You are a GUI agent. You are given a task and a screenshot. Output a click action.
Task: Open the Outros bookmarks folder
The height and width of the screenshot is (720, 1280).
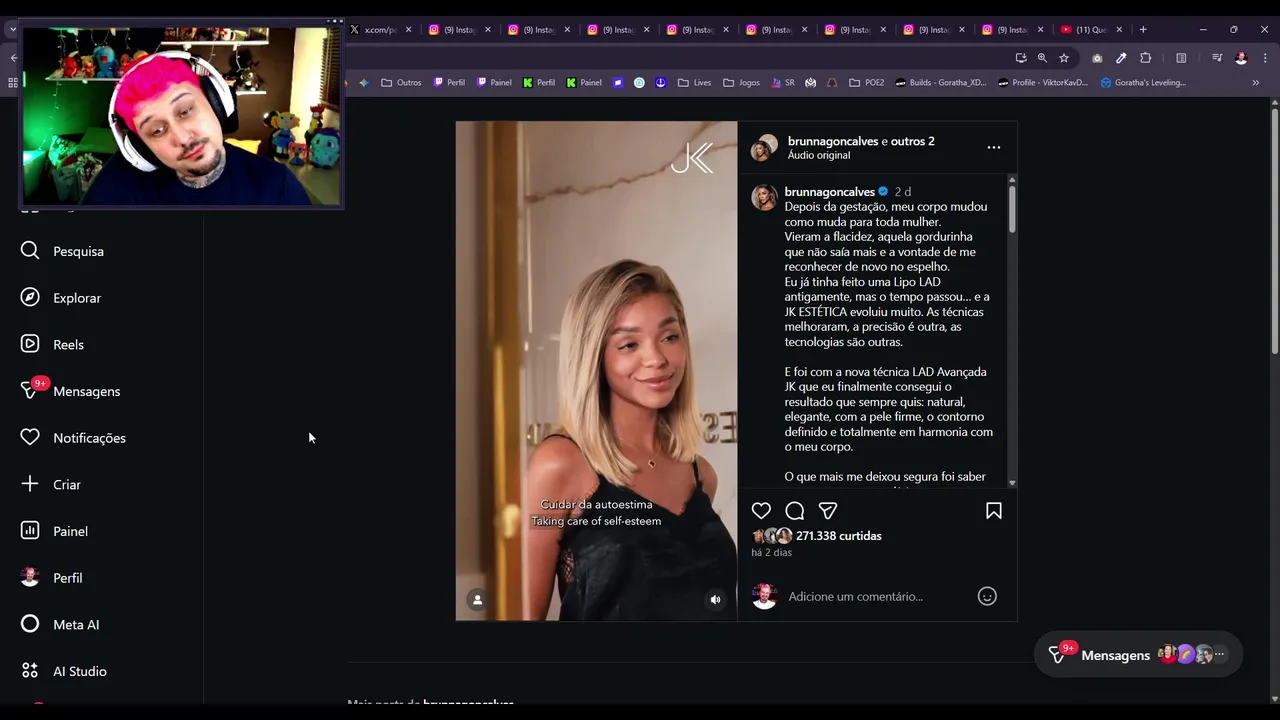pos(402,82)
